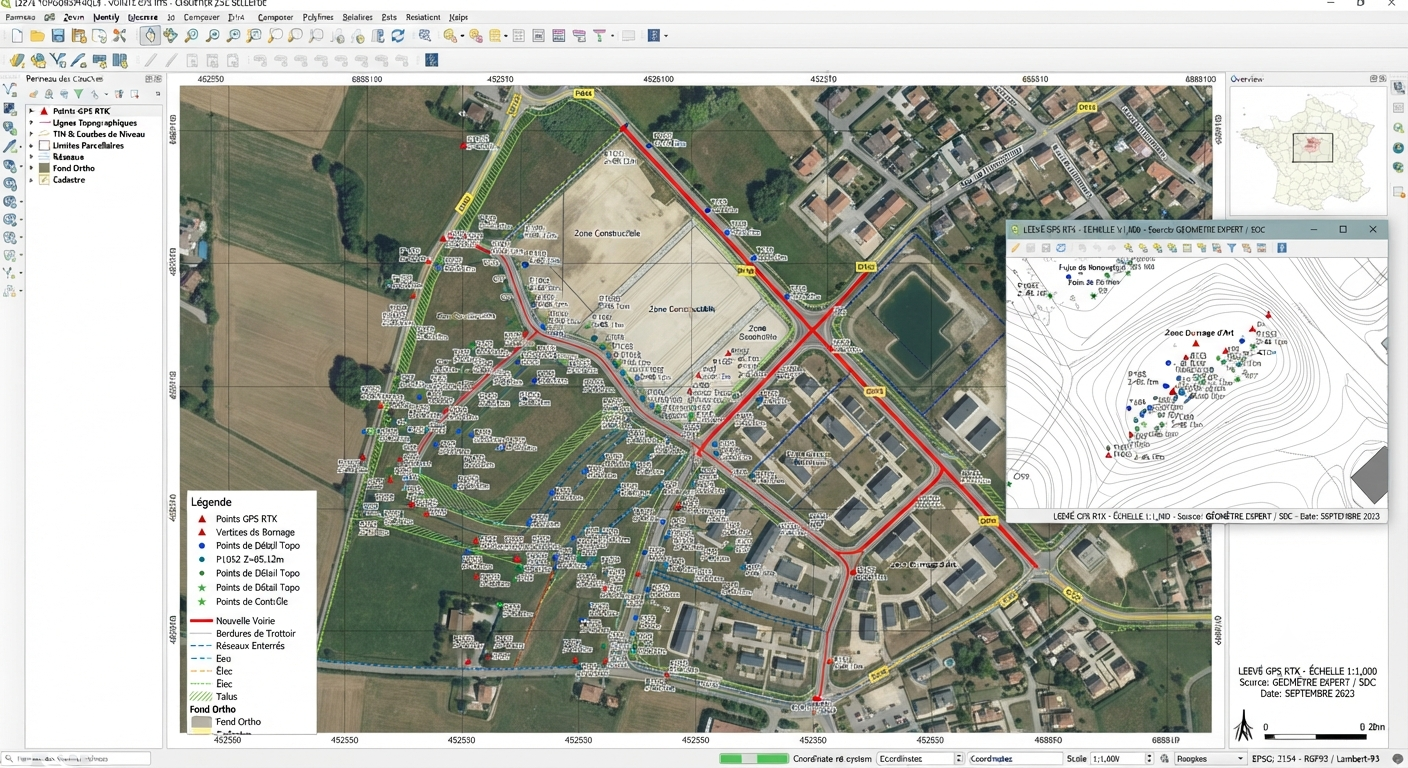The height and width of the screenshot is (768, 1408).
Task: Click the green funnel filter icon in the layers panel
Action: coord(79,94)
